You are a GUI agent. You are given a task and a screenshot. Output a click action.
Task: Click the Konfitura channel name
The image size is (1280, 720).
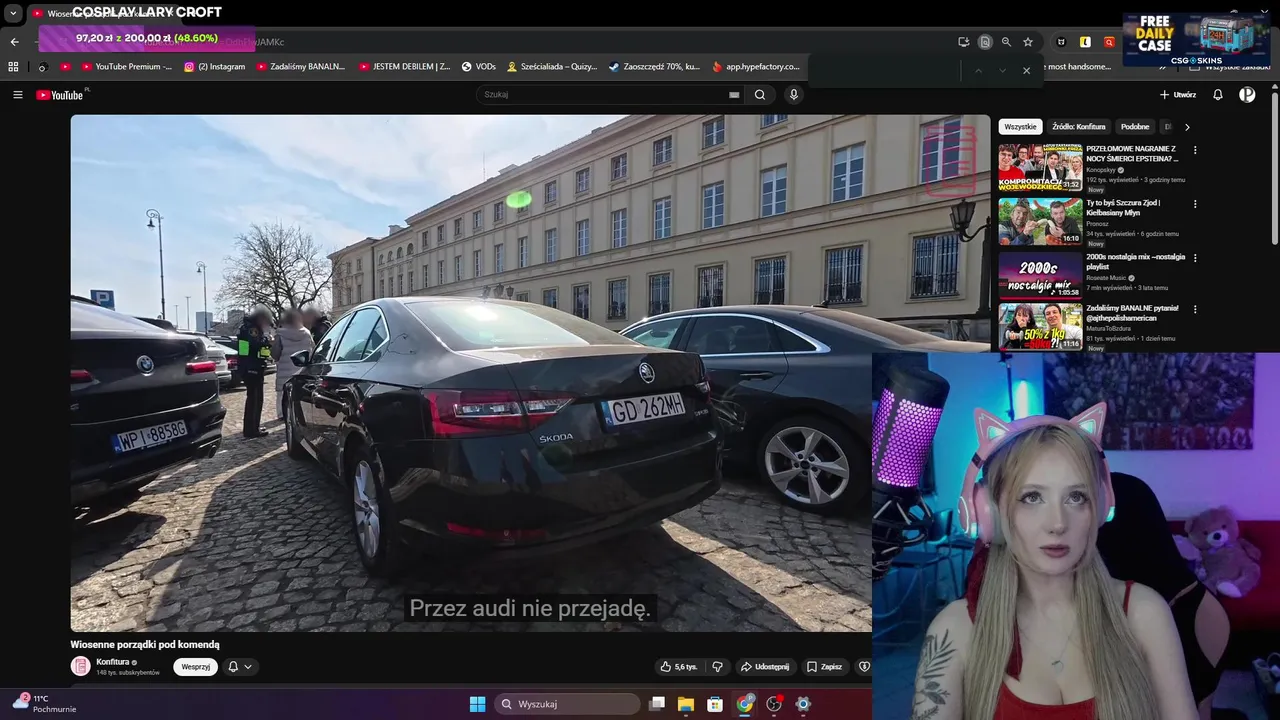pyautogui.click(x=113, y=662)
